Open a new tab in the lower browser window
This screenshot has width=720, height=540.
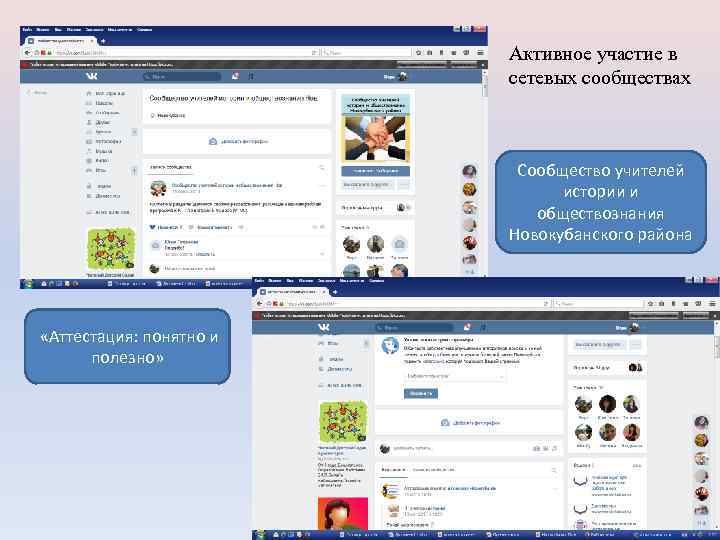(335, 292)
